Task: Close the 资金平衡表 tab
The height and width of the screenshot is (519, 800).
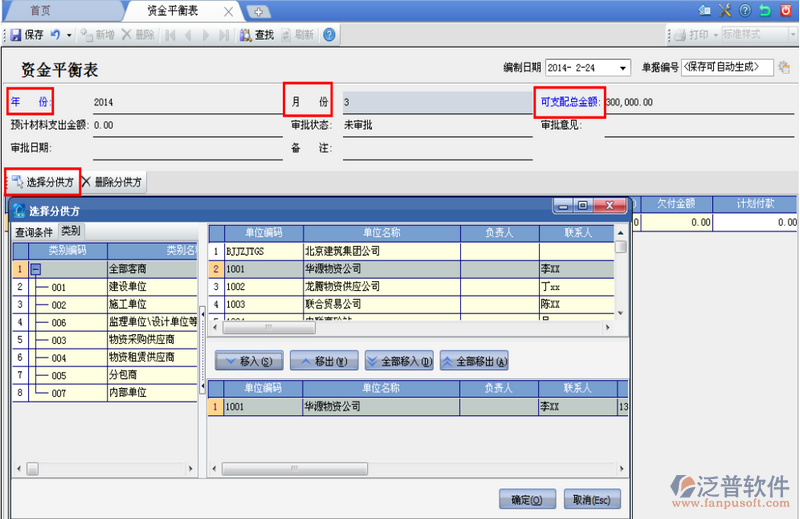Action: tap(228, 11)
